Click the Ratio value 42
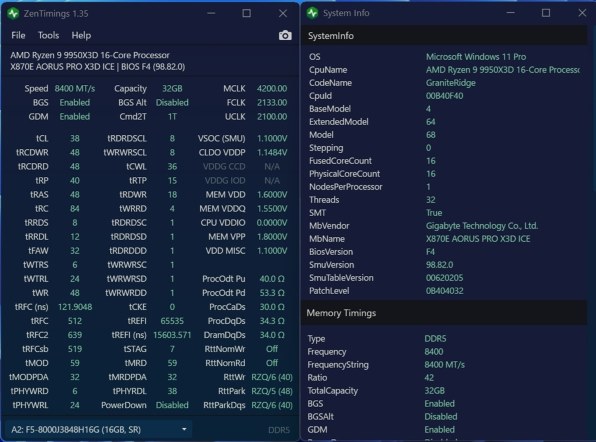596x442 pixels. click(x=429, y=378)
